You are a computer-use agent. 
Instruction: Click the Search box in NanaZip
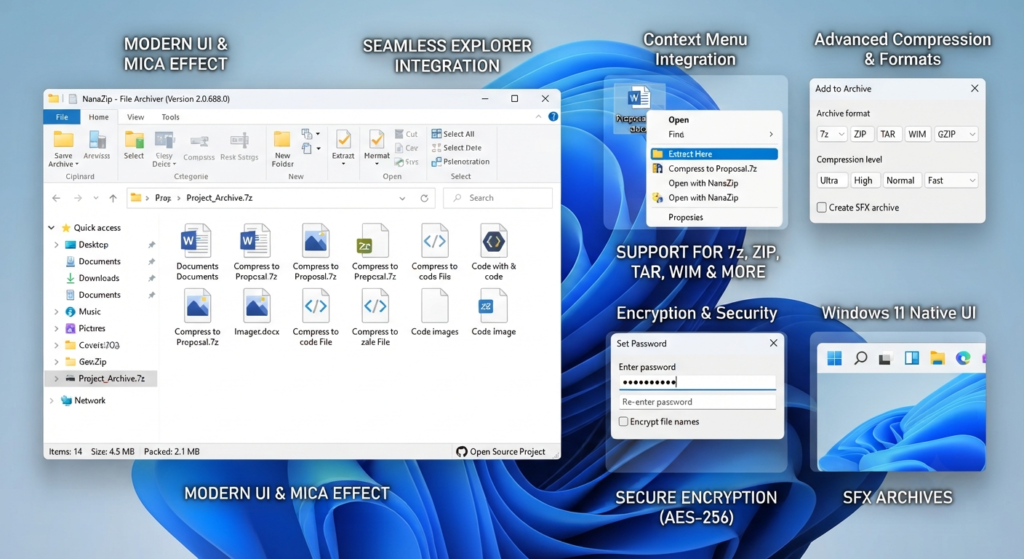tap(498, 198)
